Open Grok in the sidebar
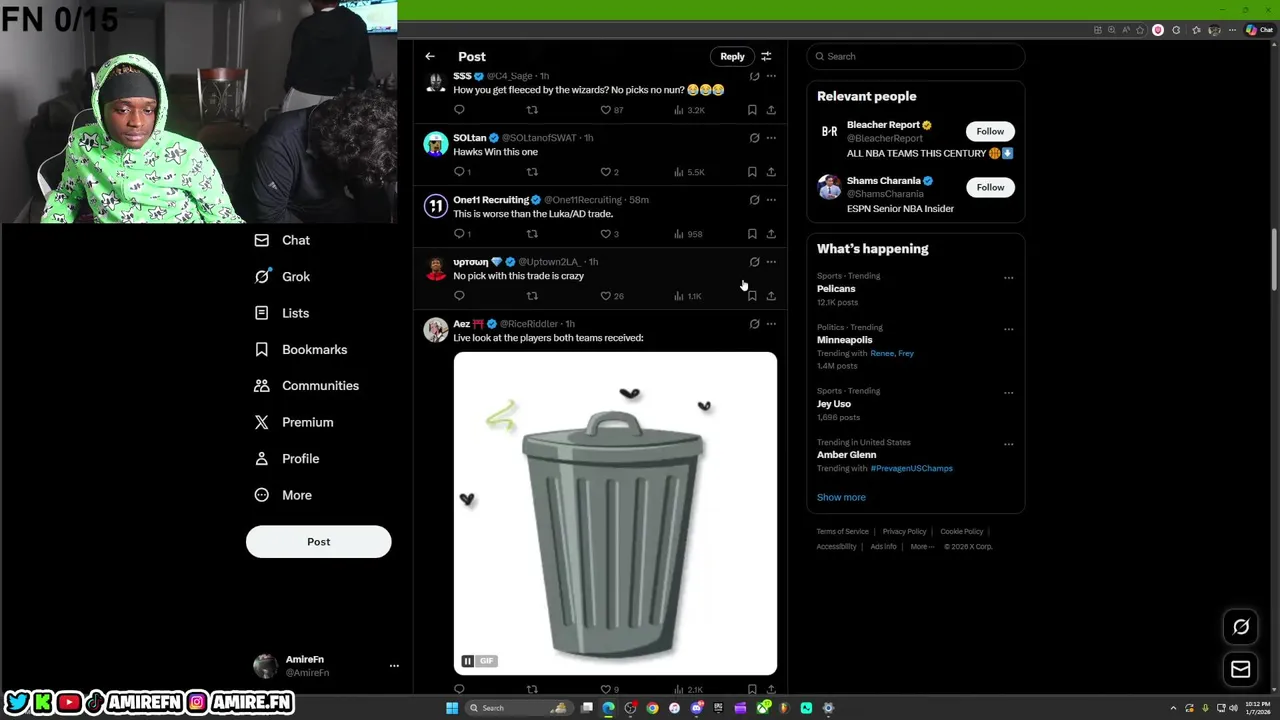Viewport: 1280px width, 720px height. pyautogui.click(x=283, y=277)
